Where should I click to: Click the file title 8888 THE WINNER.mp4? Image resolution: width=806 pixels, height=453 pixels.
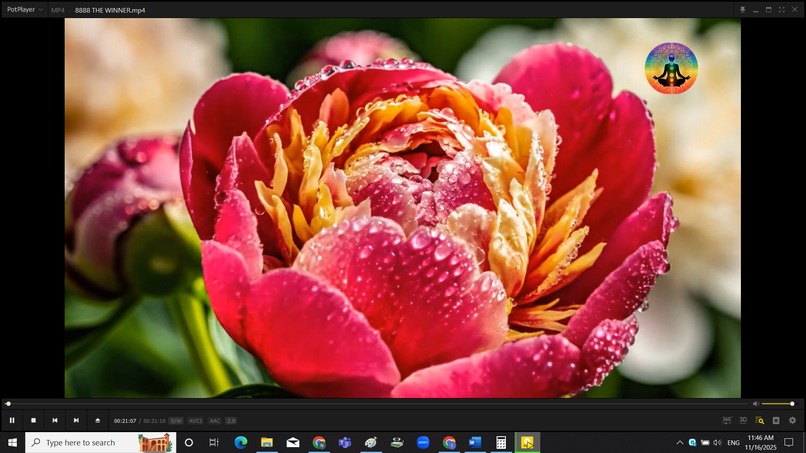110,10
